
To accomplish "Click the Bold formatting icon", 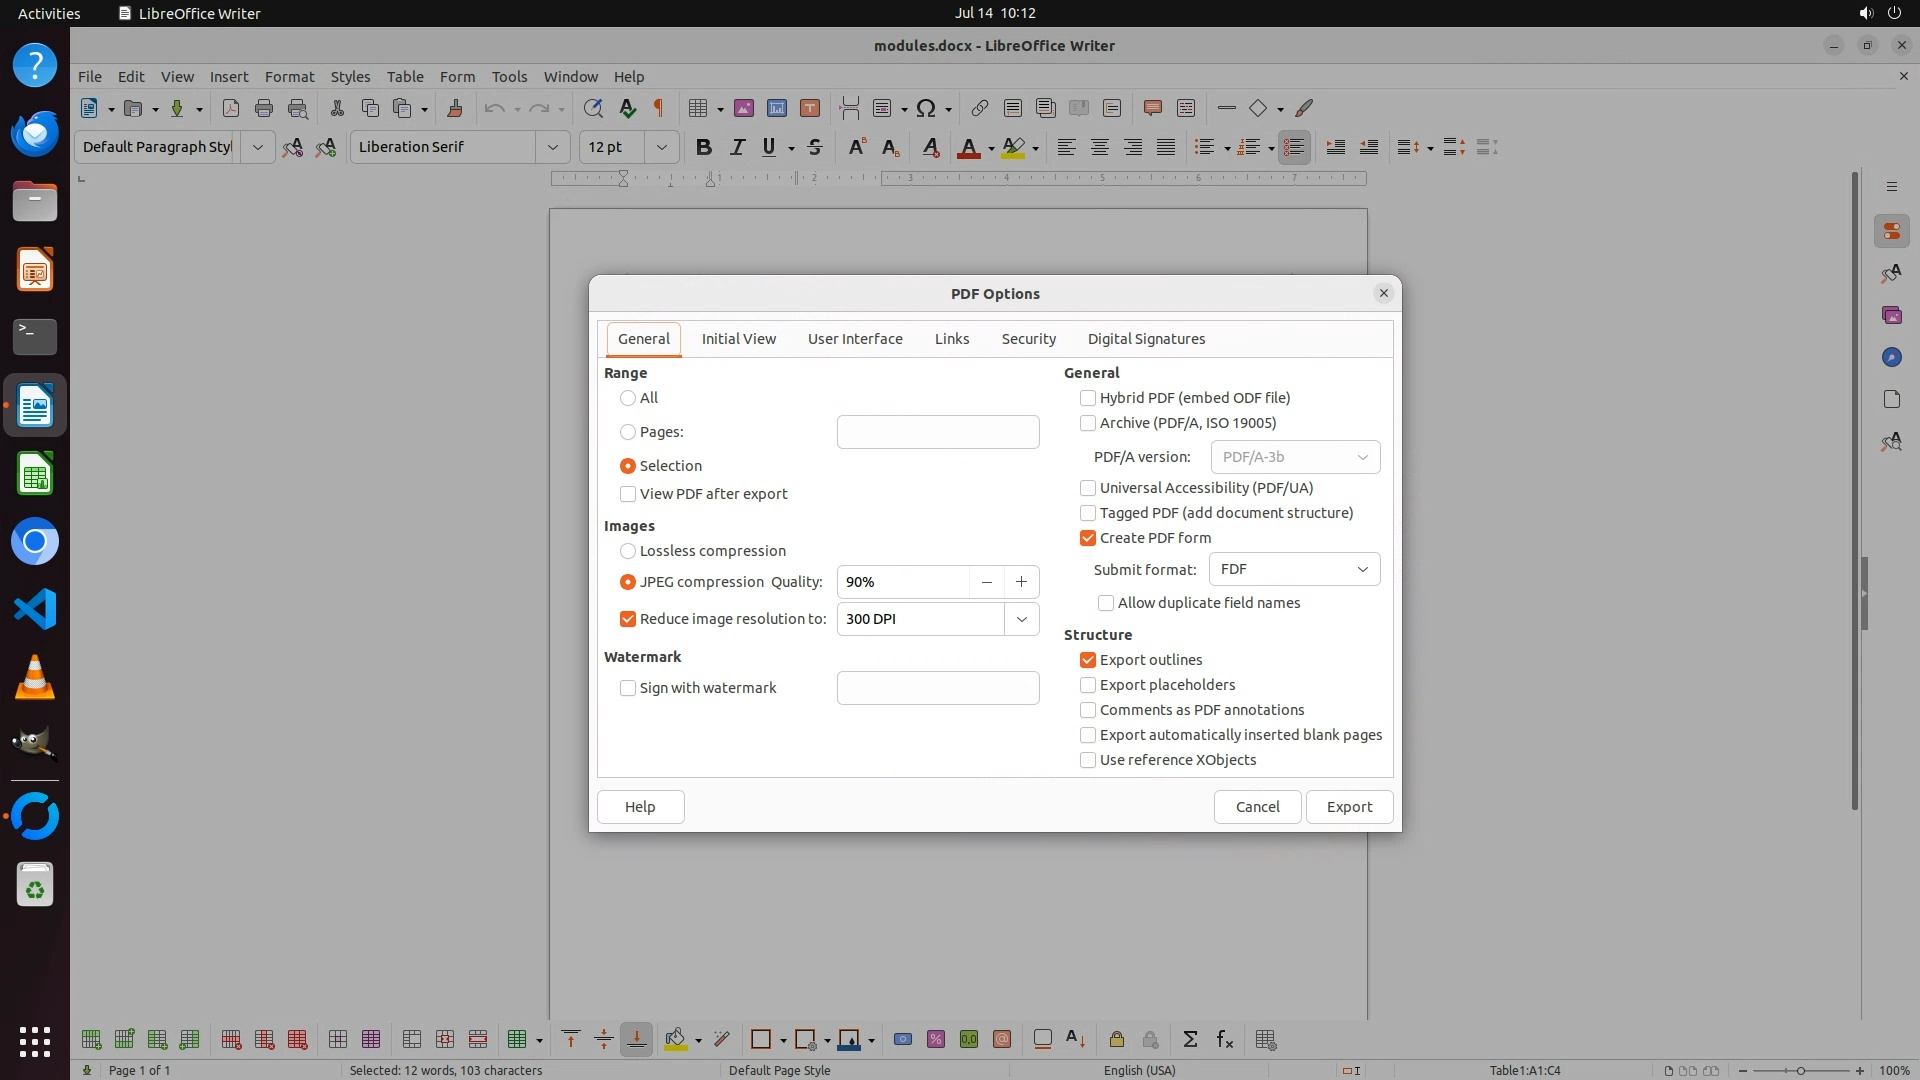I will (x=704, y=147).
